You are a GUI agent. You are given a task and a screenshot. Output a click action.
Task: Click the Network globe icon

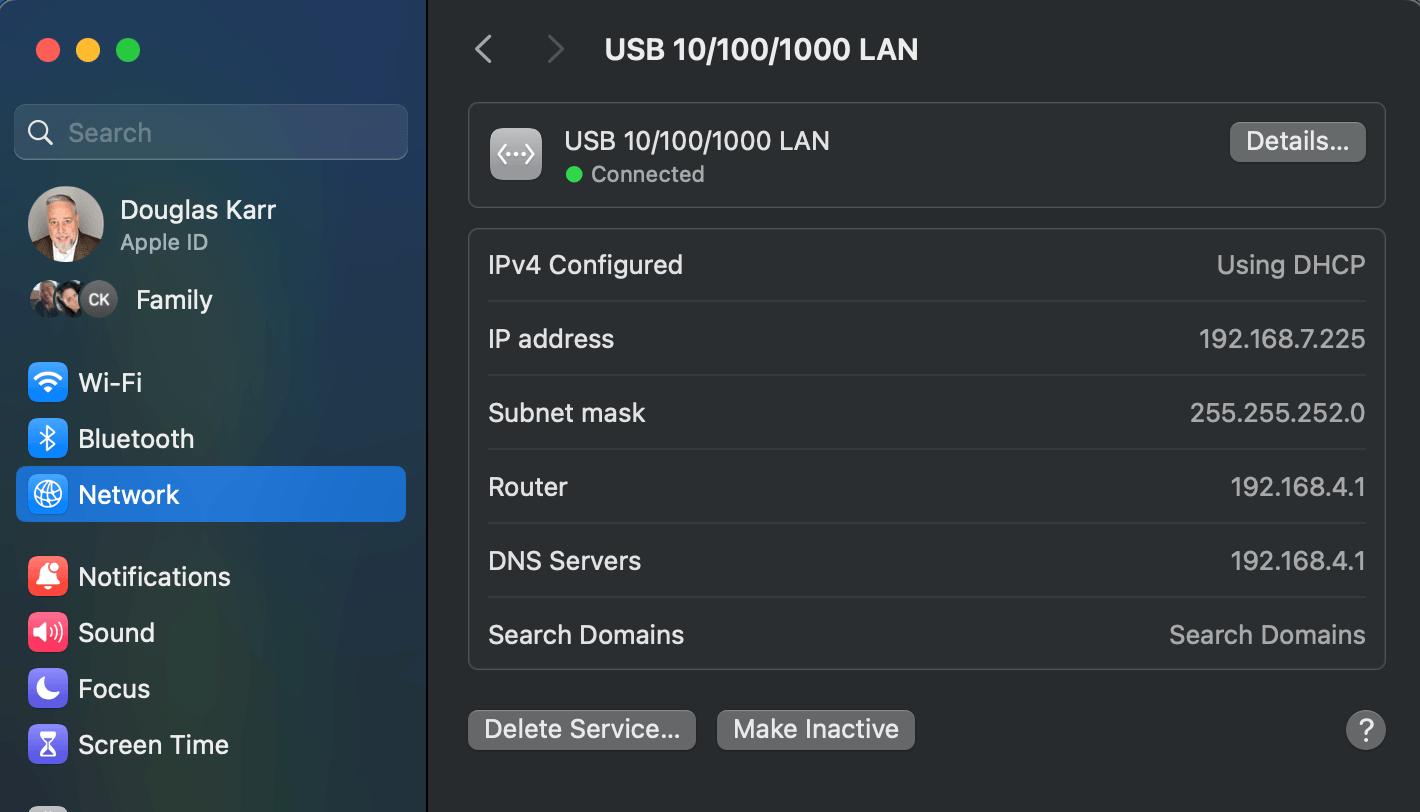(x=47, y=493)
